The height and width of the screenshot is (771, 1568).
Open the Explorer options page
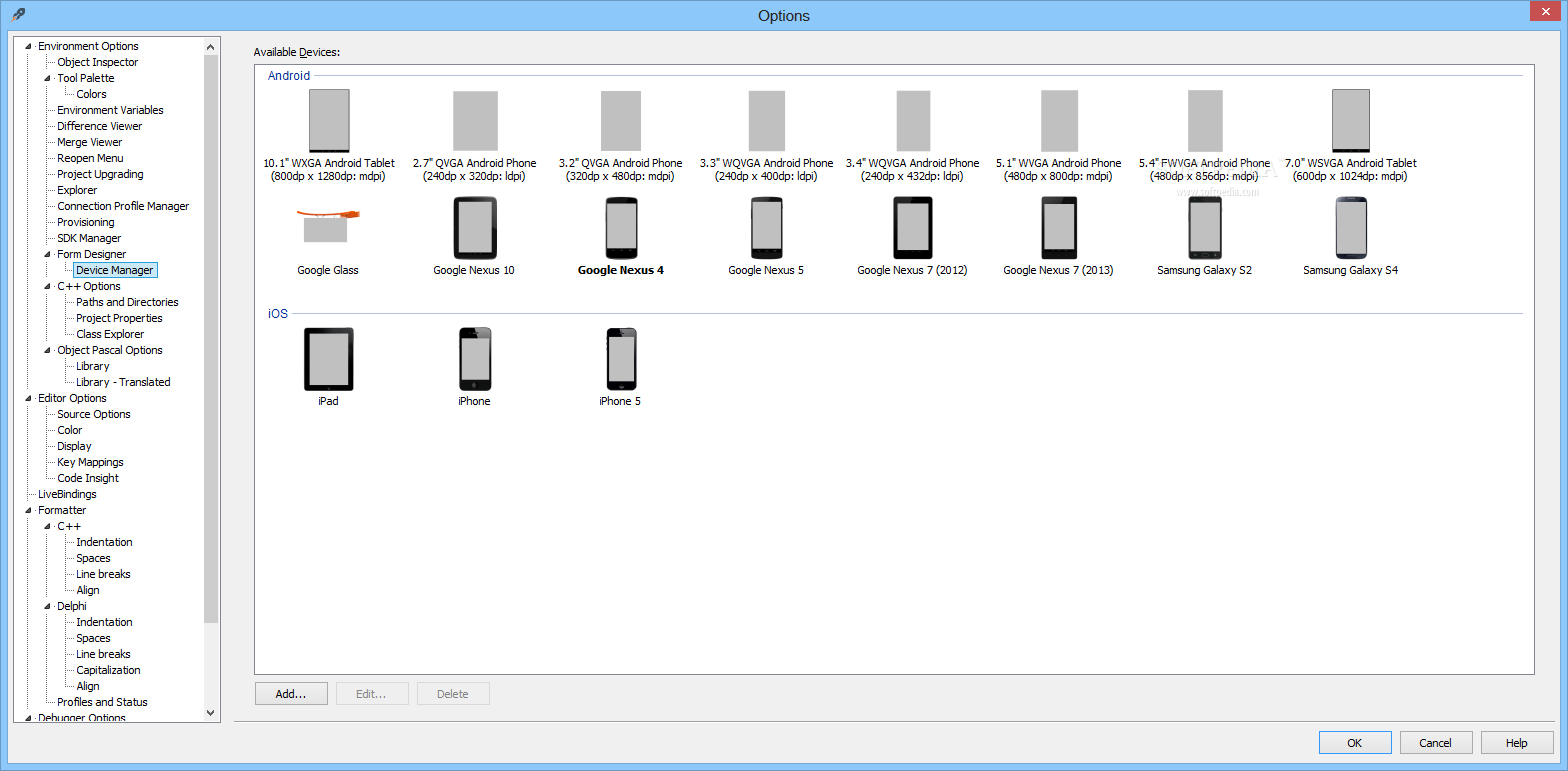77,190
